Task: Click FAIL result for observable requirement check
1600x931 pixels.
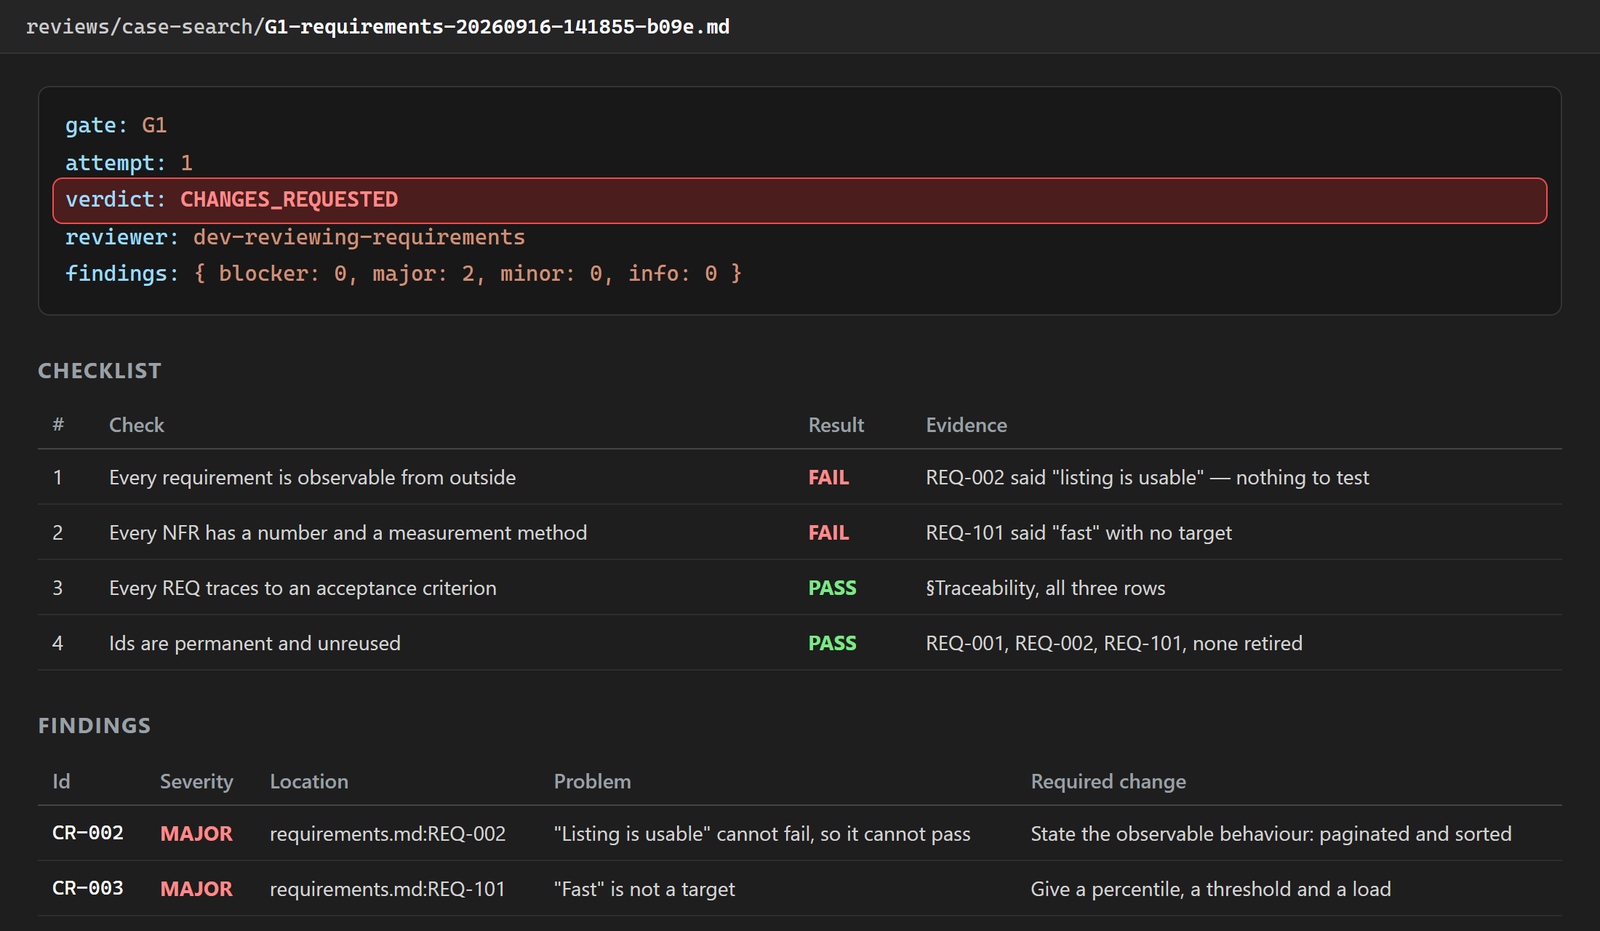Action: (x=828, y=478)
